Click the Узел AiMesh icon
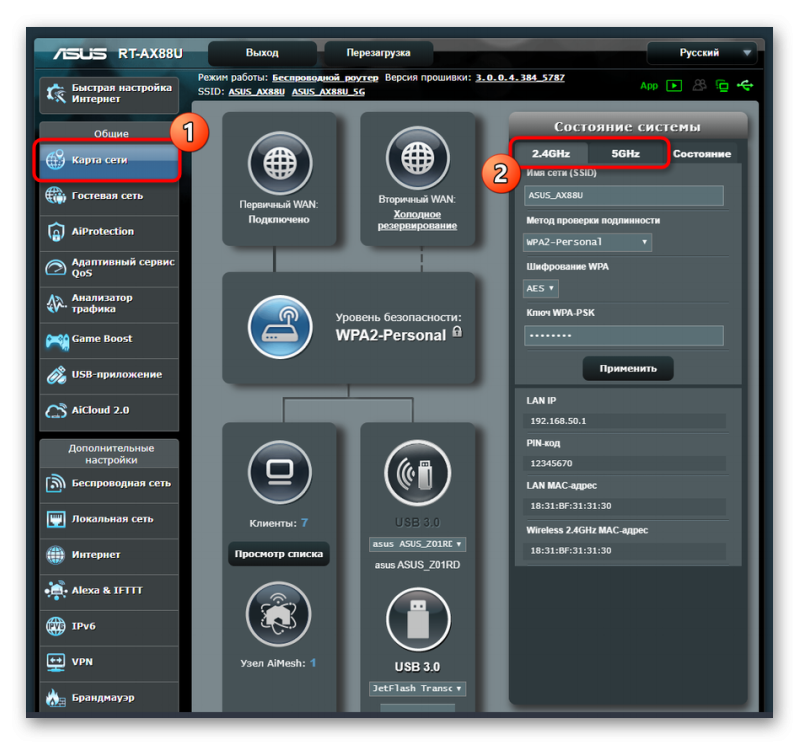 pos(279,614)
